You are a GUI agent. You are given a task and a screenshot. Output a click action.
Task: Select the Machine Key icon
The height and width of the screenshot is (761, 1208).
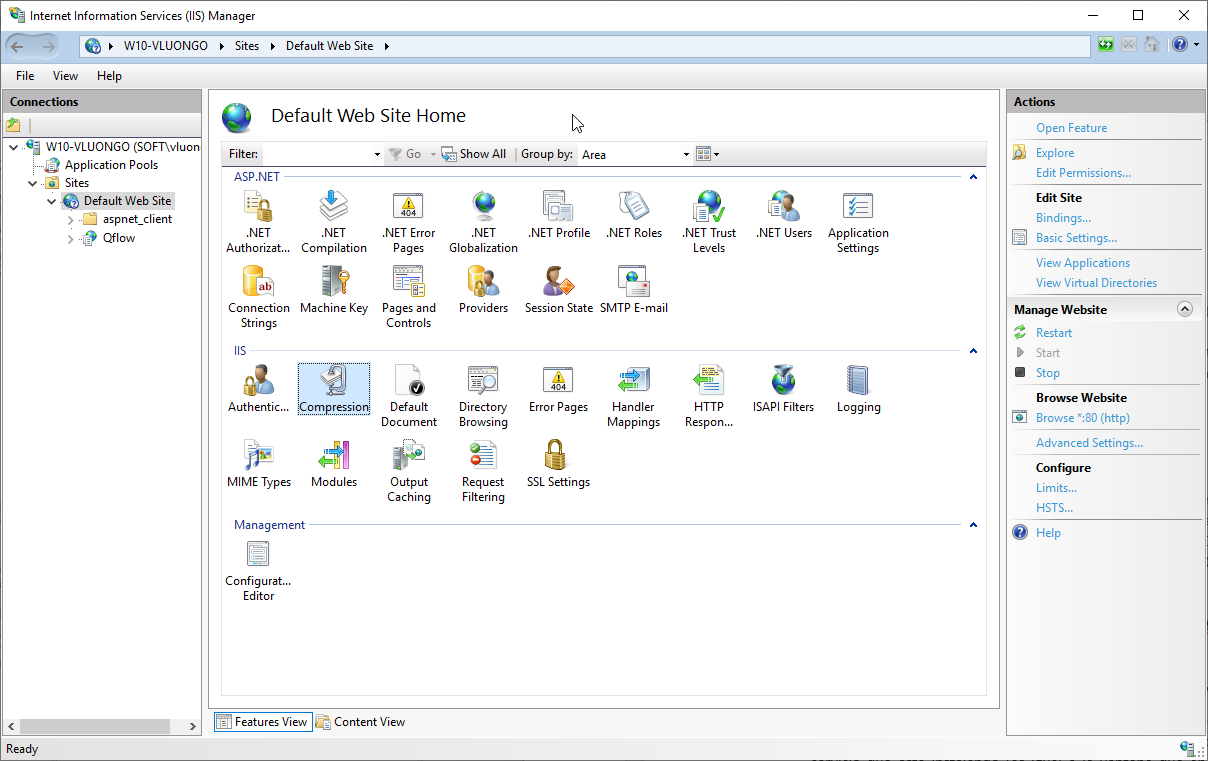334,290
